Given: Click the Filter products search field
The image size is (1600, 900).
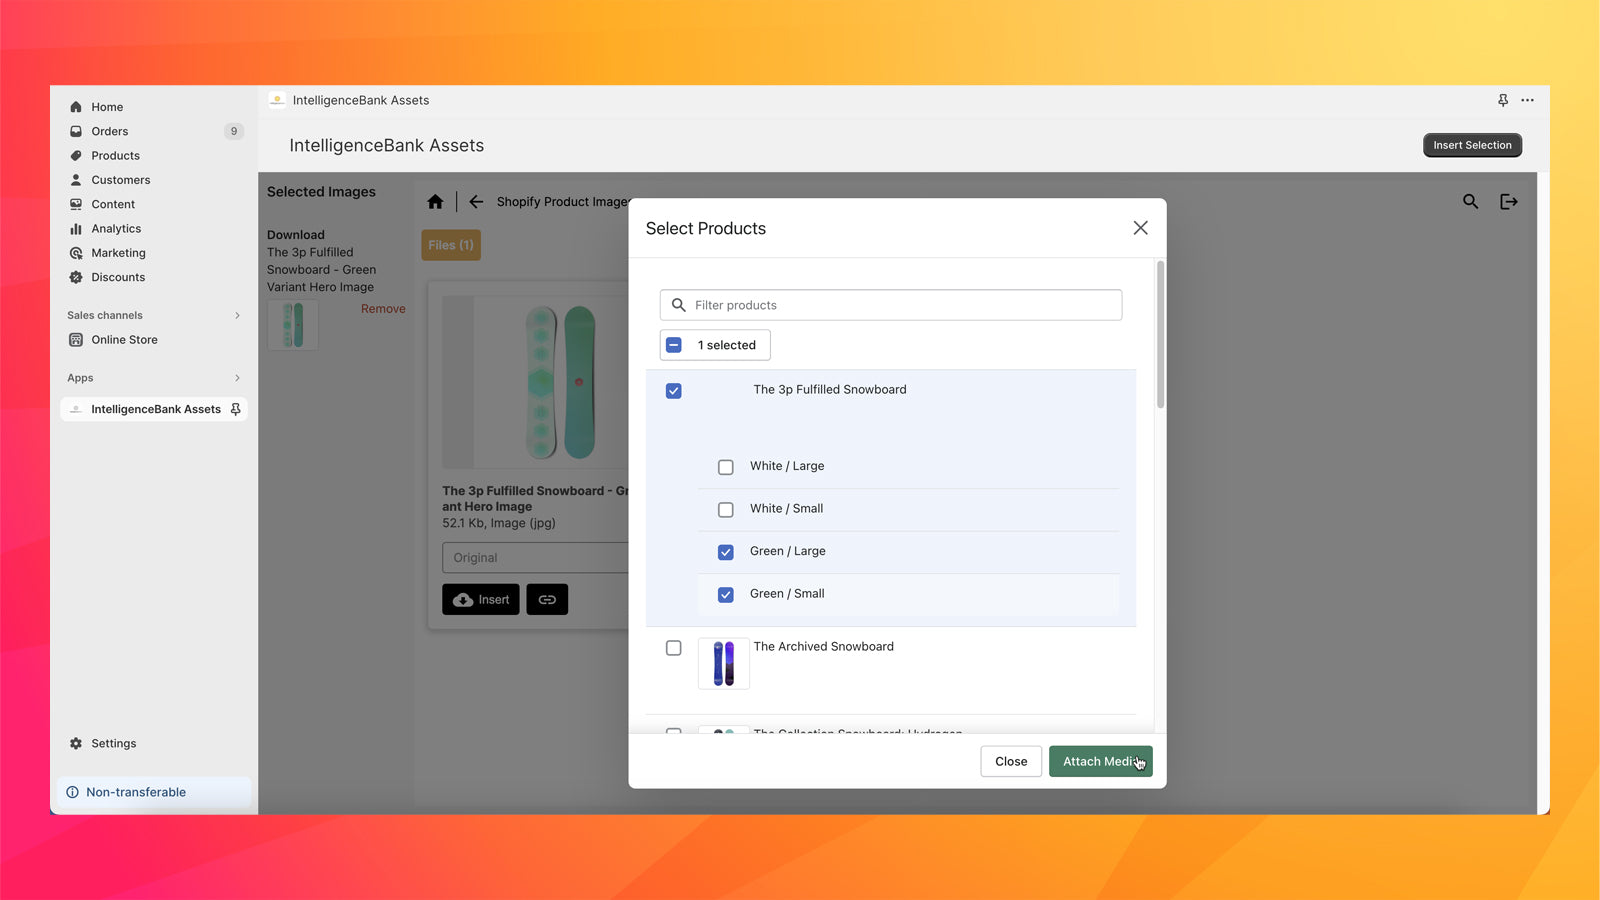Looking at the screenshot, I should click(x=890, y=305).
